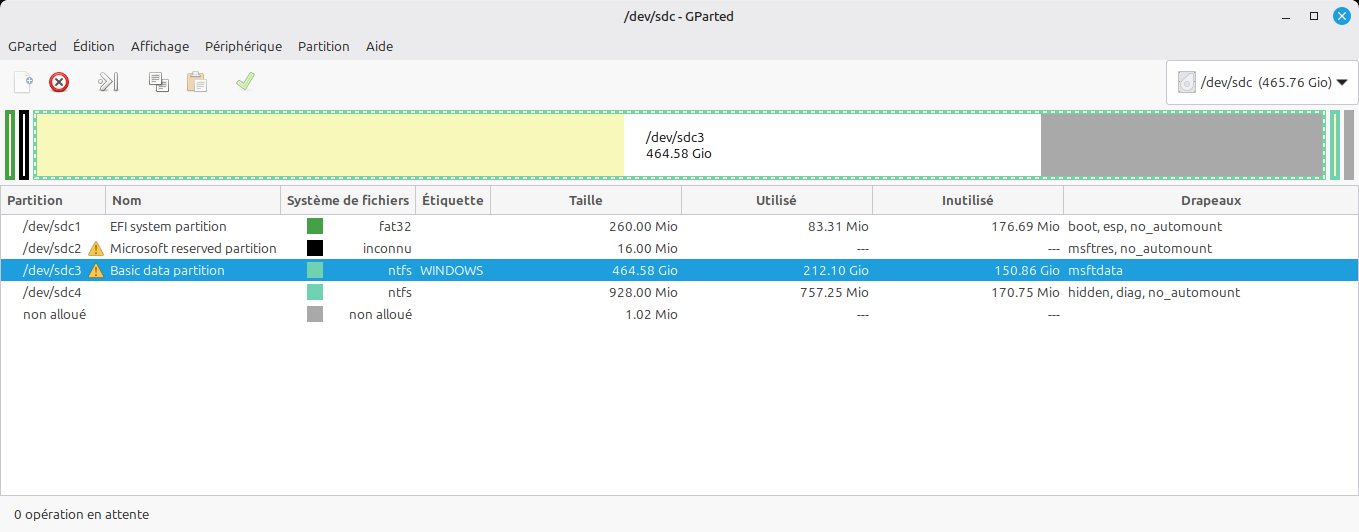
Task: Click the /dev/sdc3 block in disk map
Action: 680,146
